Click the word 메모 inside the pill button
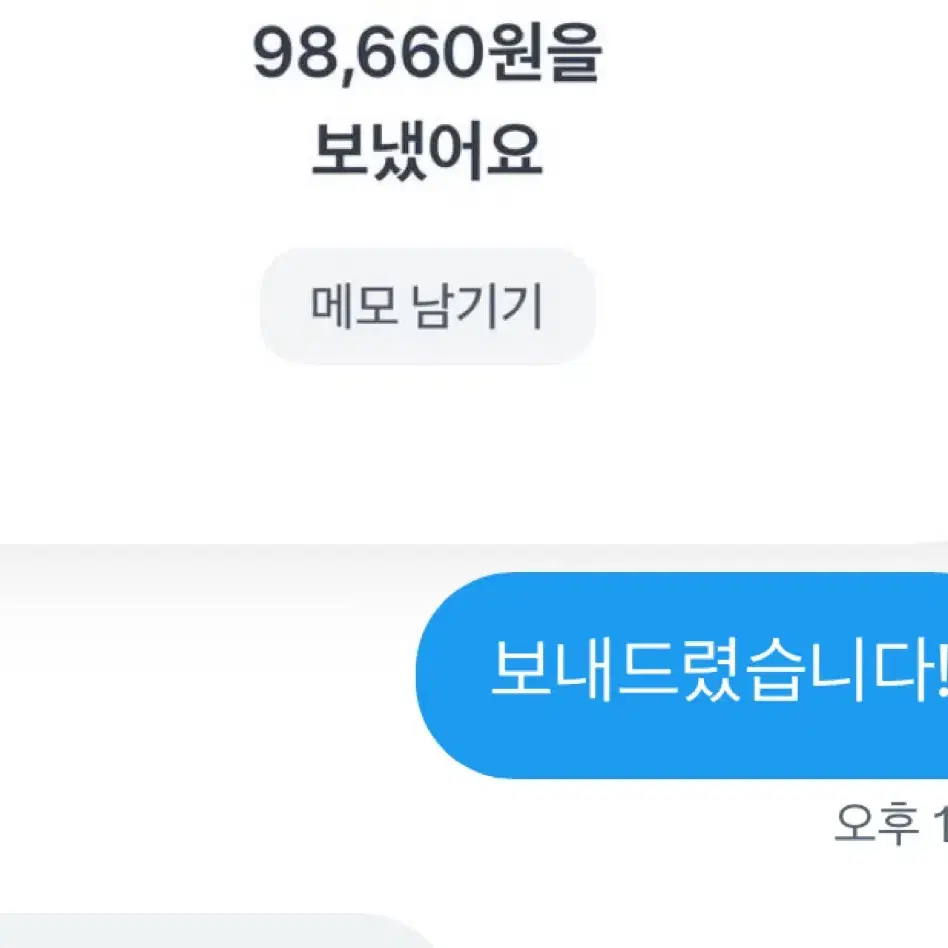Screen dimensions: 948x948 (x=354, y=306)
